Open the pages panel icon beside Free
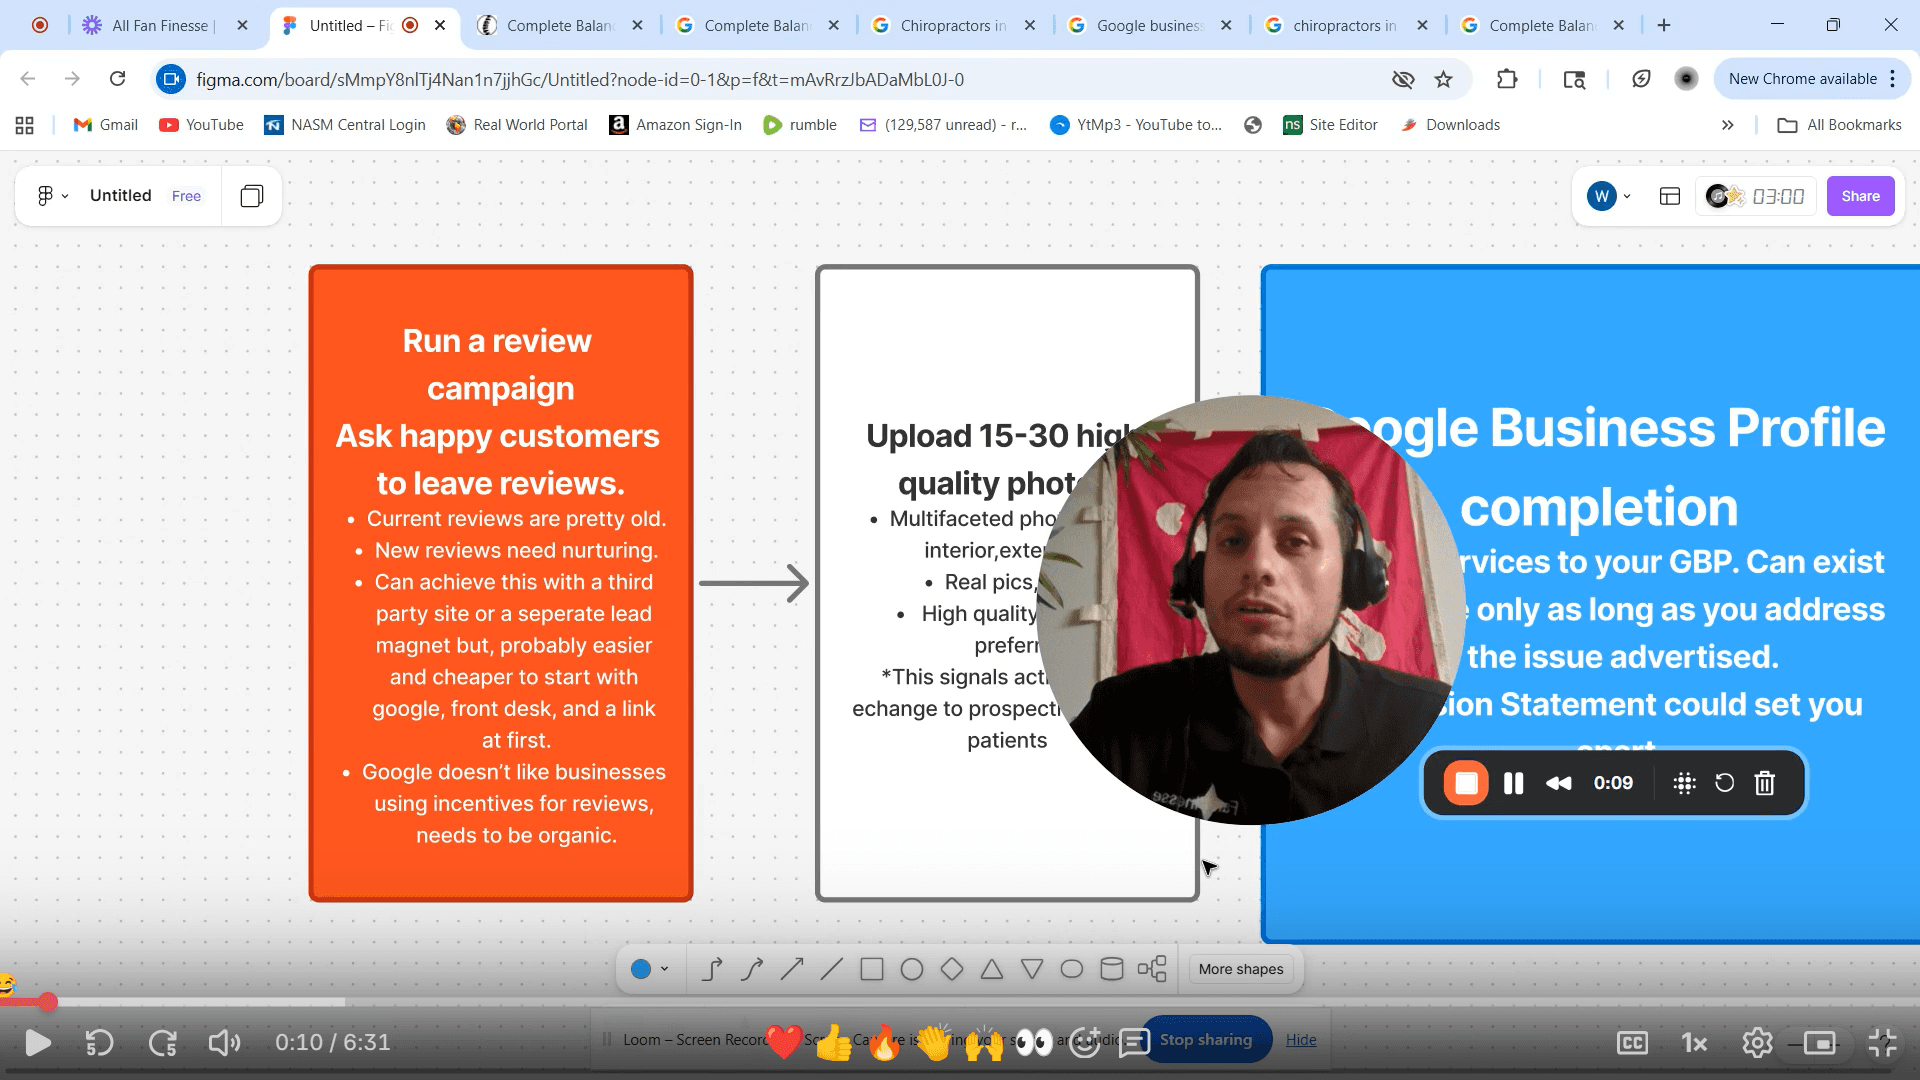The image size is (1920, 1080). [x=252, y=196]
